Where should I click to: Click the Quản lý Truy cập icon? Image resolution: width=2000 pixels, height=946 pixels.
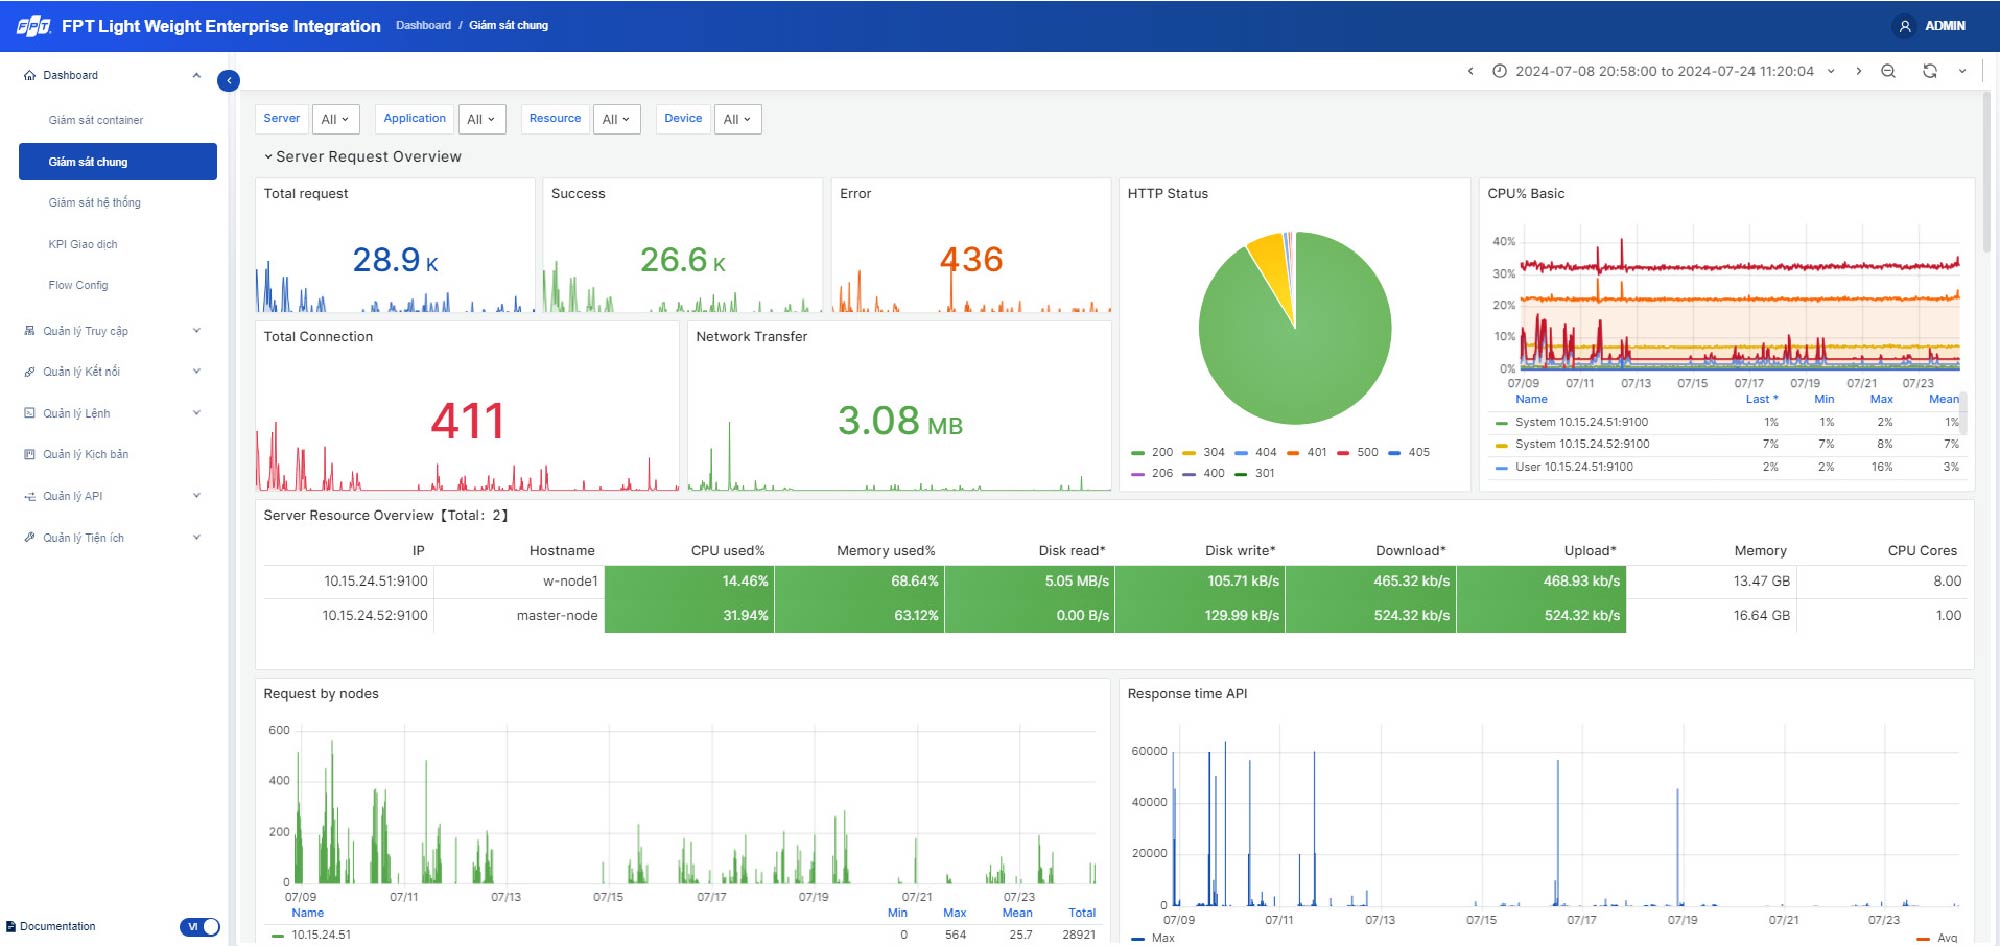pos(30,331)
